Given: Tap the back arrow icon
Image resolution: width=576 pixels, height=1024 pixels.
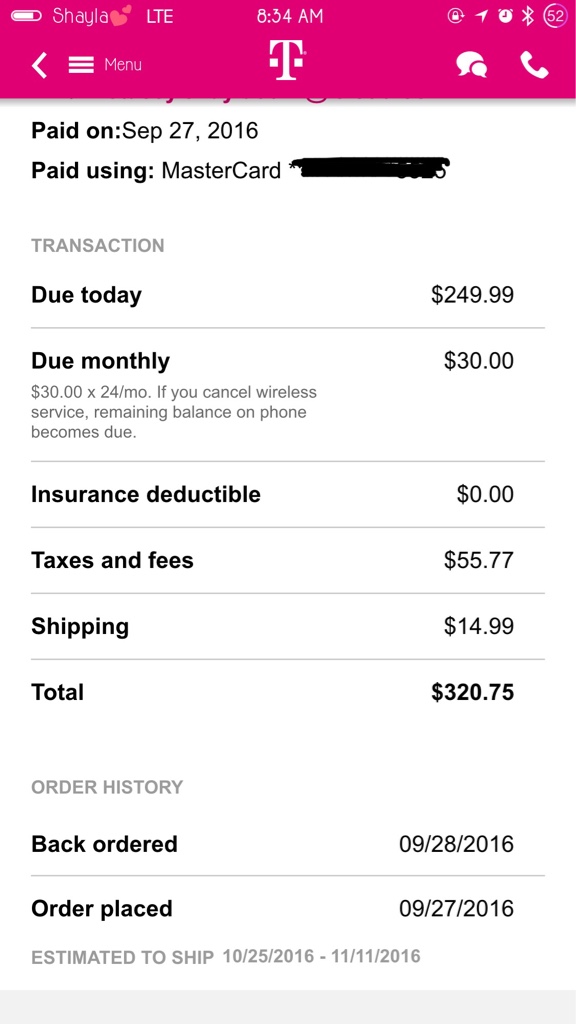Looking at the screenshot, I should (x=40, y=65).
